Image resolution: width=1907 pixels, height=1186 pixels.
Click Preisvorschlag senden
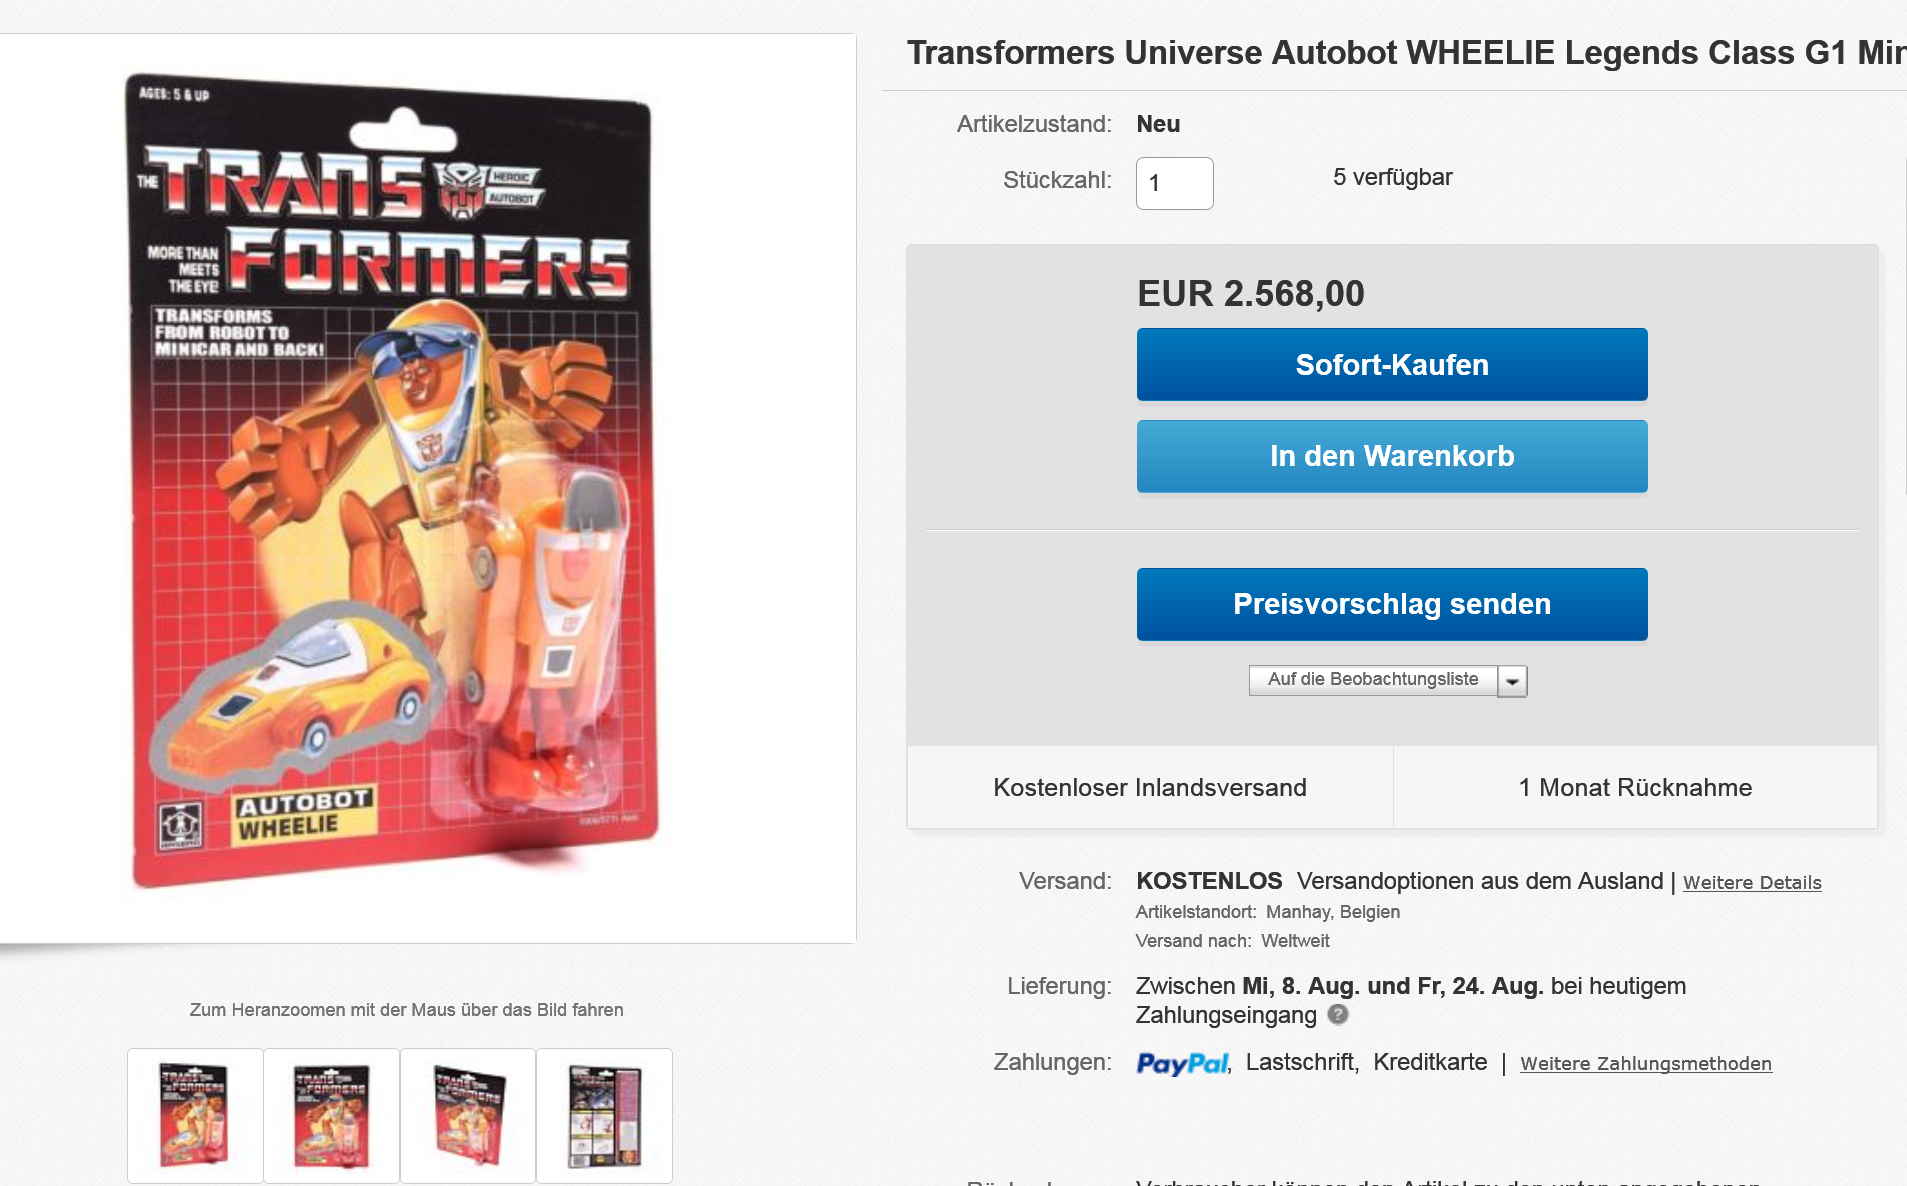click(1391, 604)
